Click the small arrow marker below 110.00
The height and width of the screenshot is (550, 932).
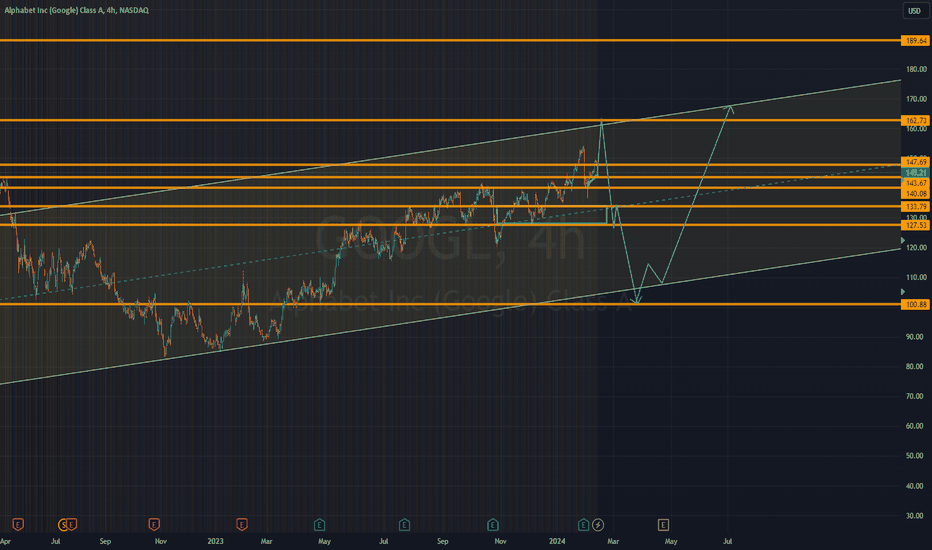pyautogui.click(x=903, y=292)
